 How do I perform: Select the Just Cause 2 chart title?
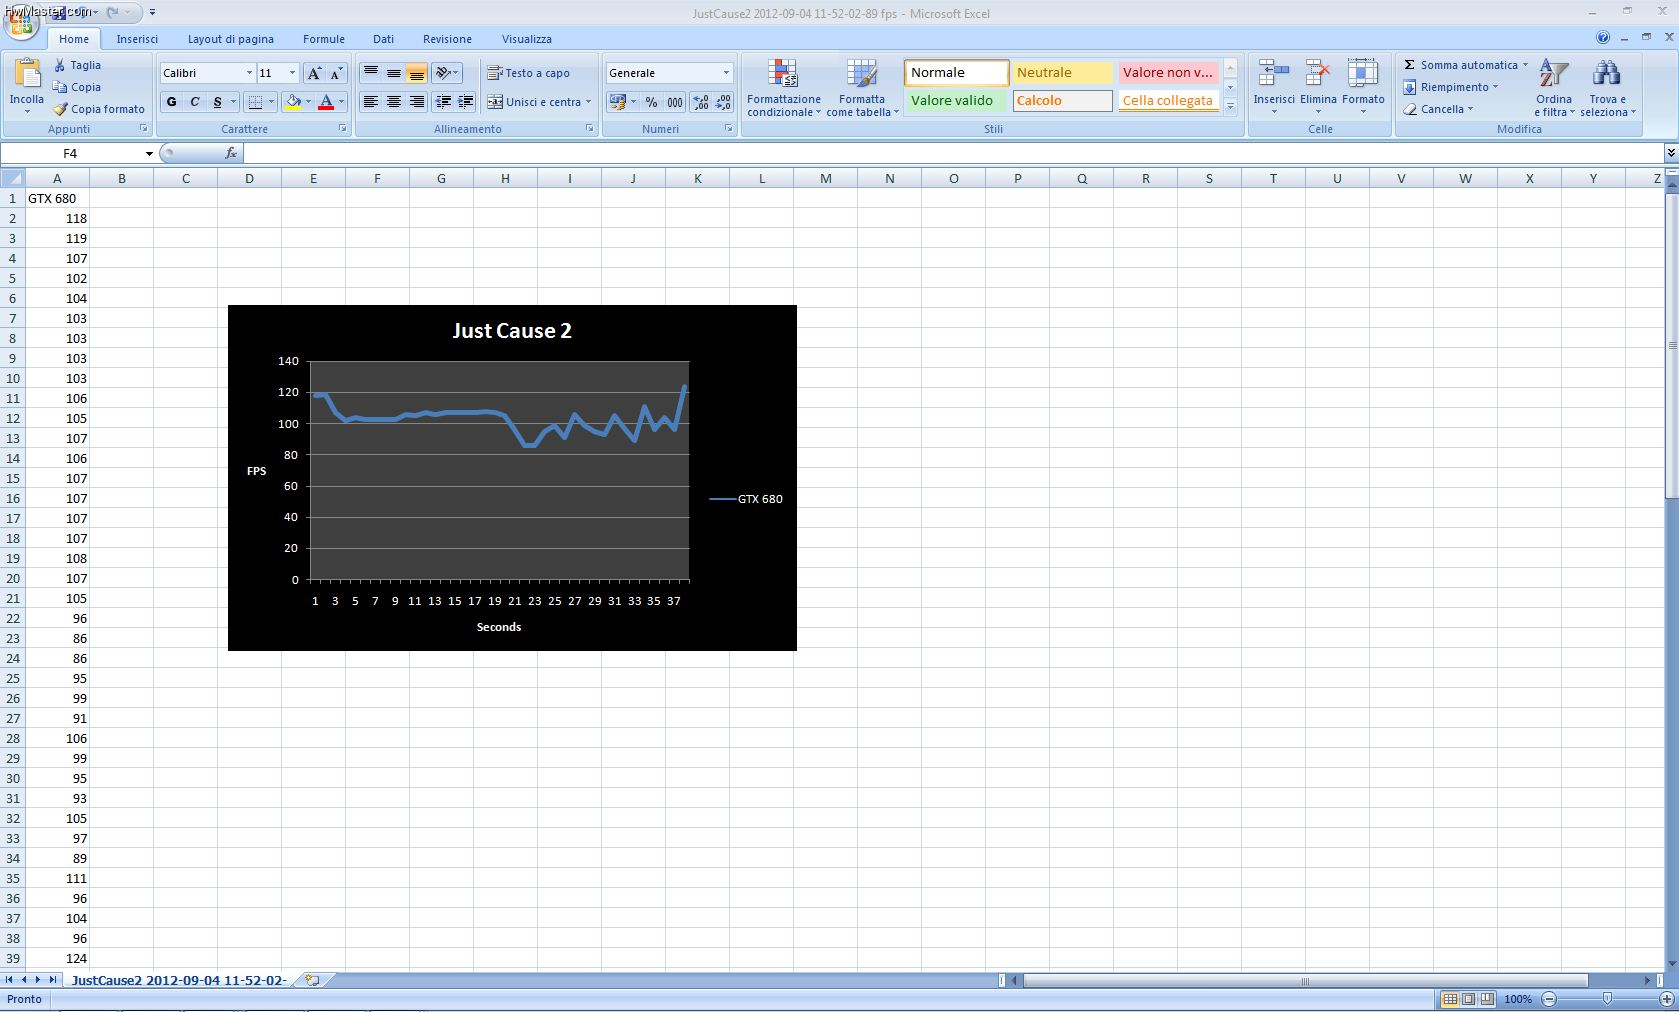(512, 331)
